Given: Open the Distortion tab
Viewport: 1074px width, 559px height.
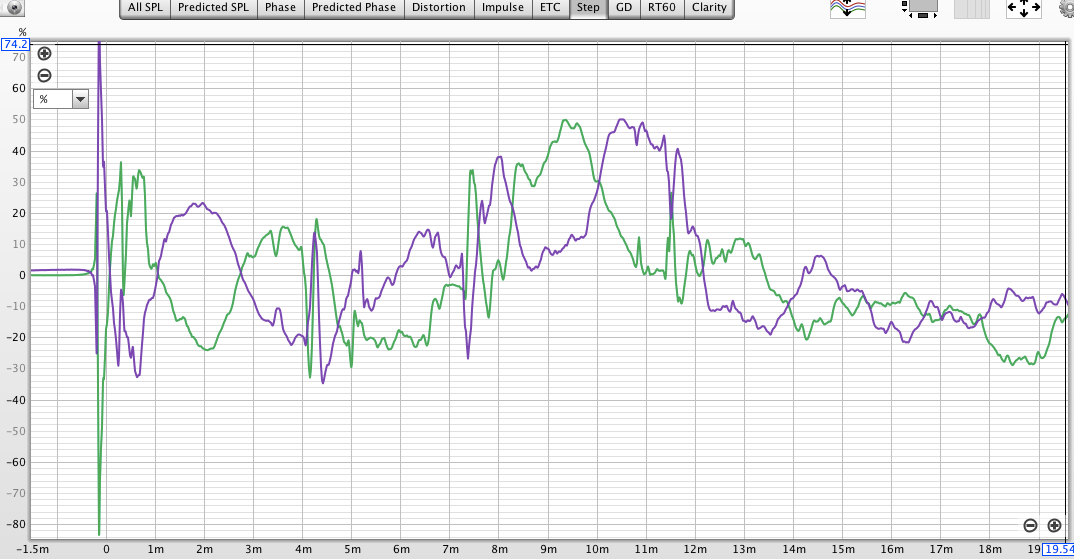Looking at the screenshot, I should (x=439, y=8).
